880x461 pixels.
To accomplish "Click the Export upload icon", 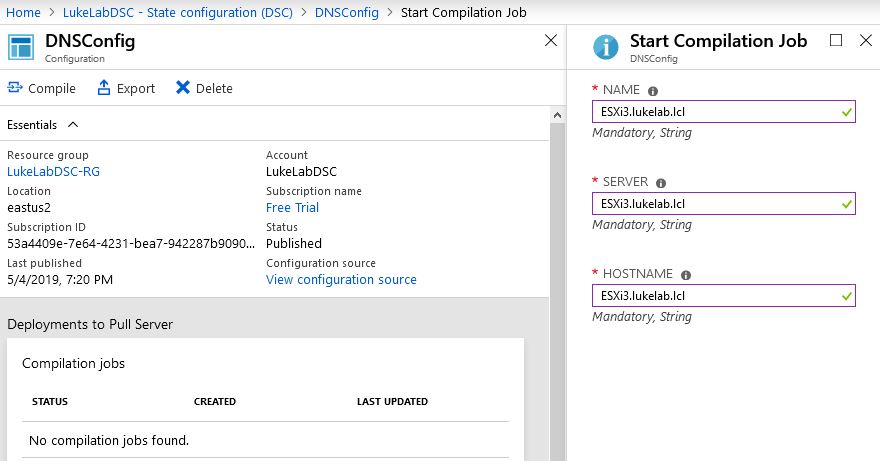I will pyautogui.click(x=104, y=88).
